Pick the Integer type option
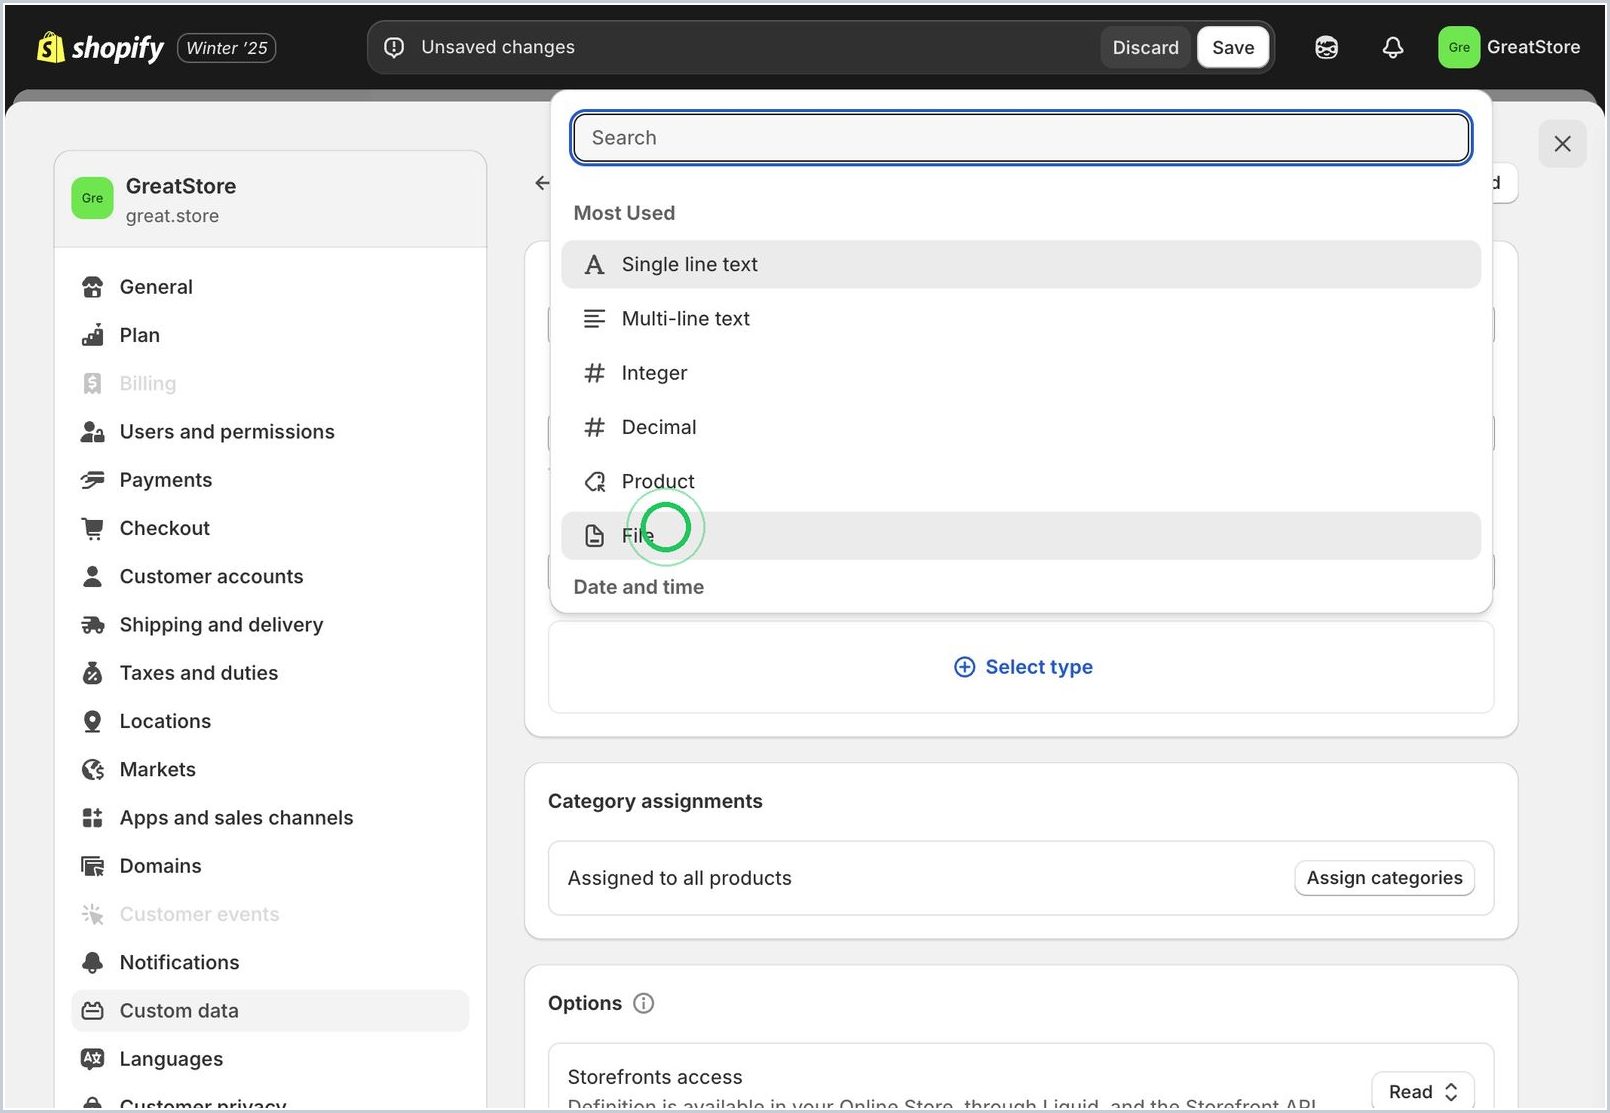This screenshot has height=1113, width=1610. click(x=1021, y=373)
